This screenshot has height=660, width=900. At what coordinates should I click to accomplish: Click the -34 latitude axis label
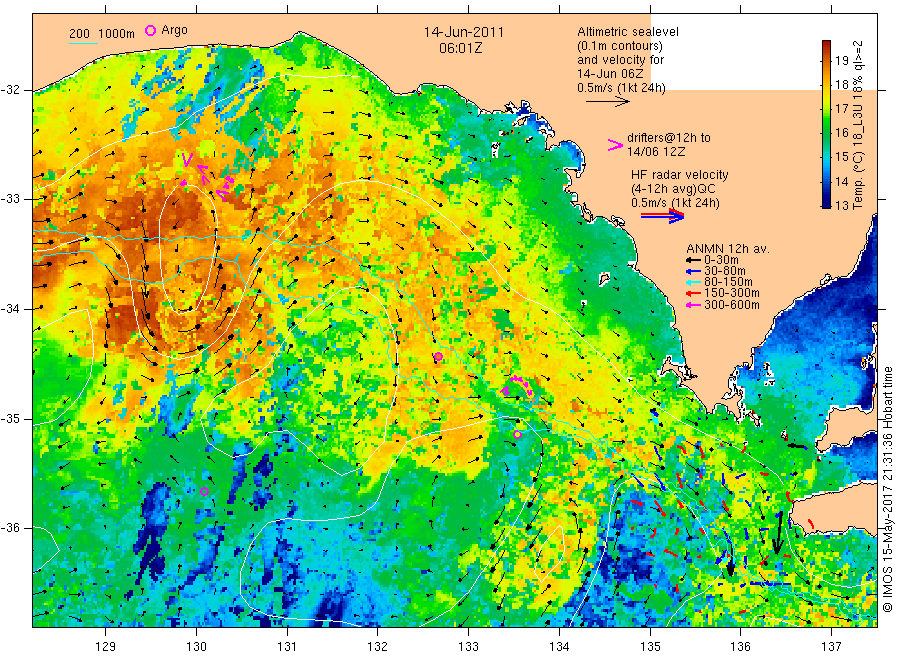[x=11, y=309]
